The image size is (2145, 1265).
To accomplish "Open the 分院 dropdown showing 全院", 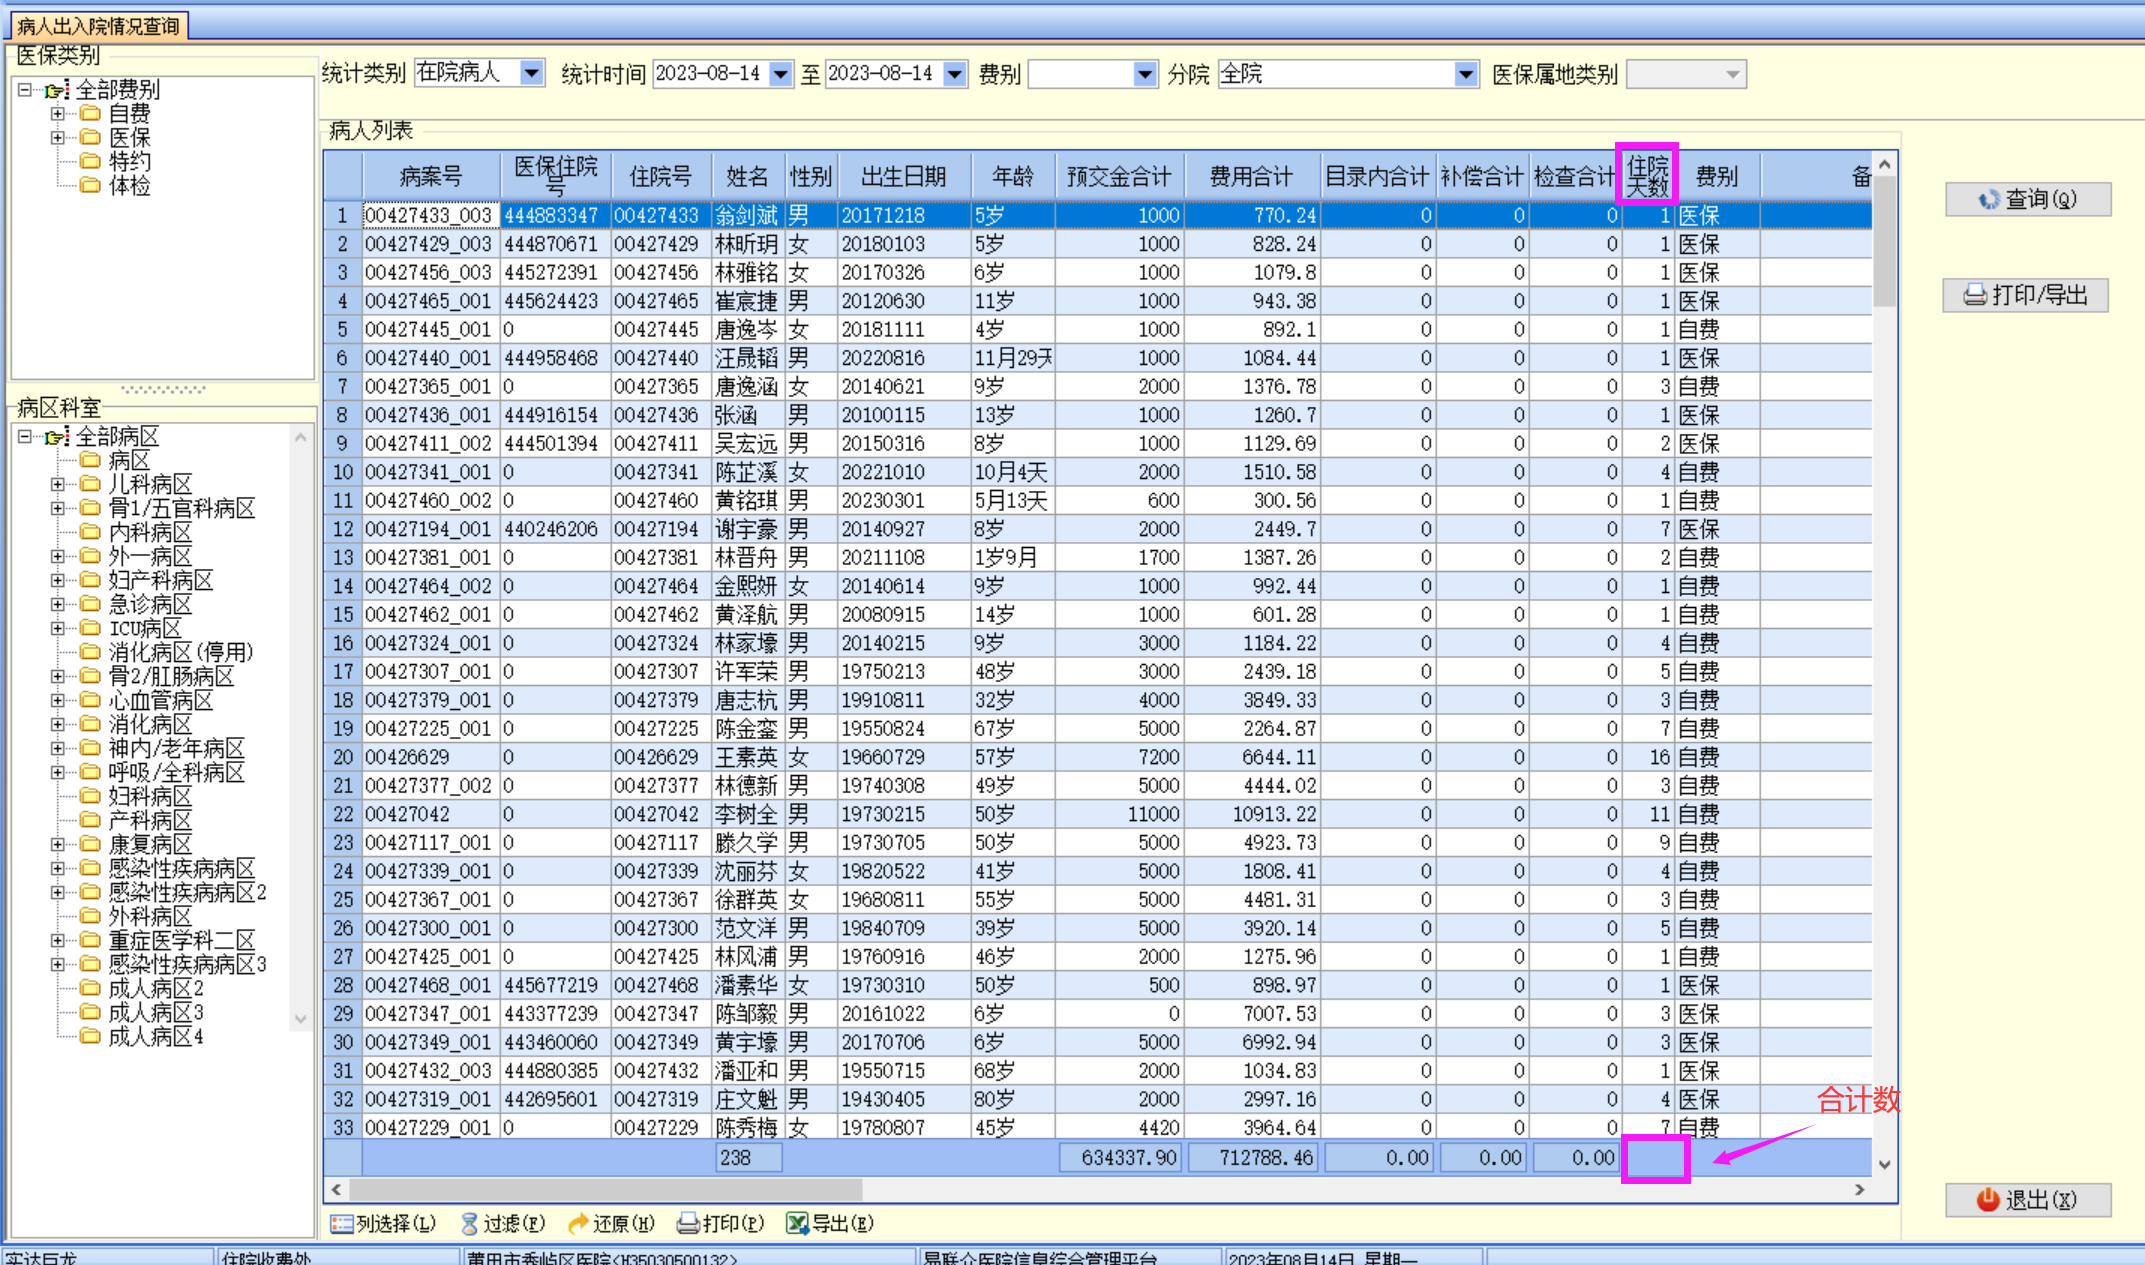I will [x=1465, y=74].
